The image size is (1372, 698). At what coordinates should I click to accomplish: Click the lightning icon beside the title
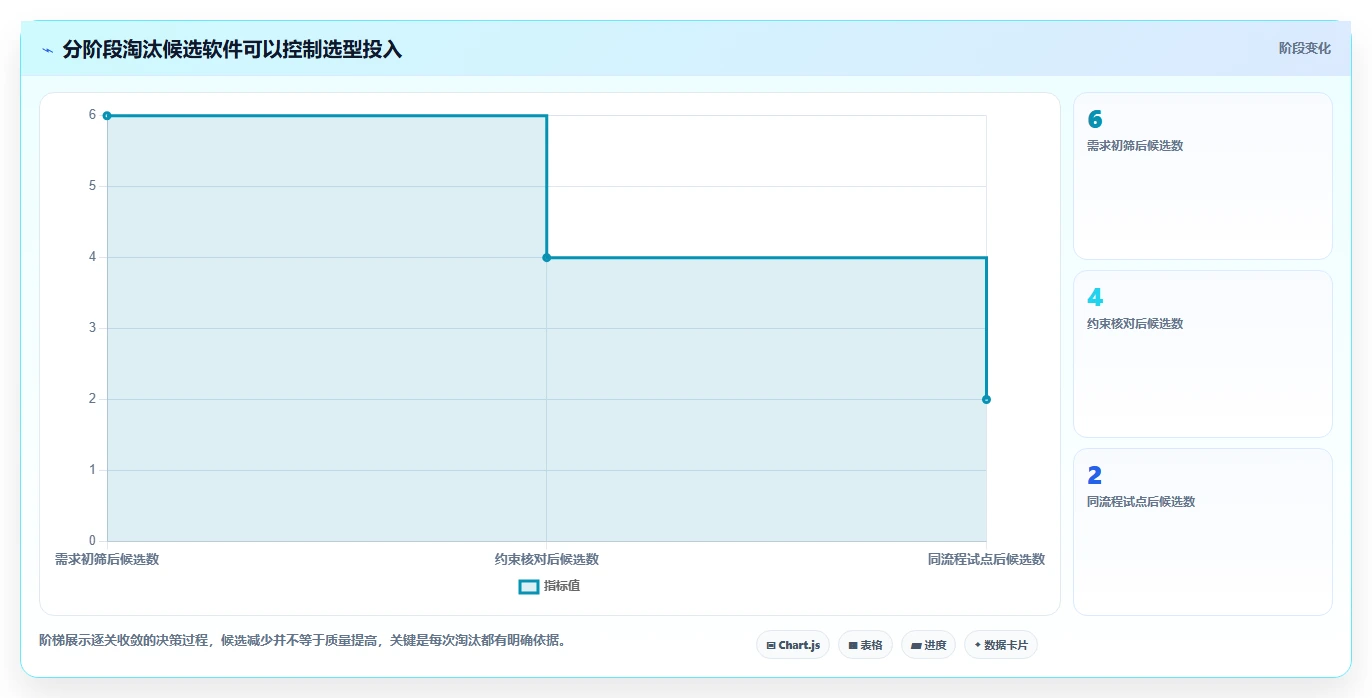47,49
